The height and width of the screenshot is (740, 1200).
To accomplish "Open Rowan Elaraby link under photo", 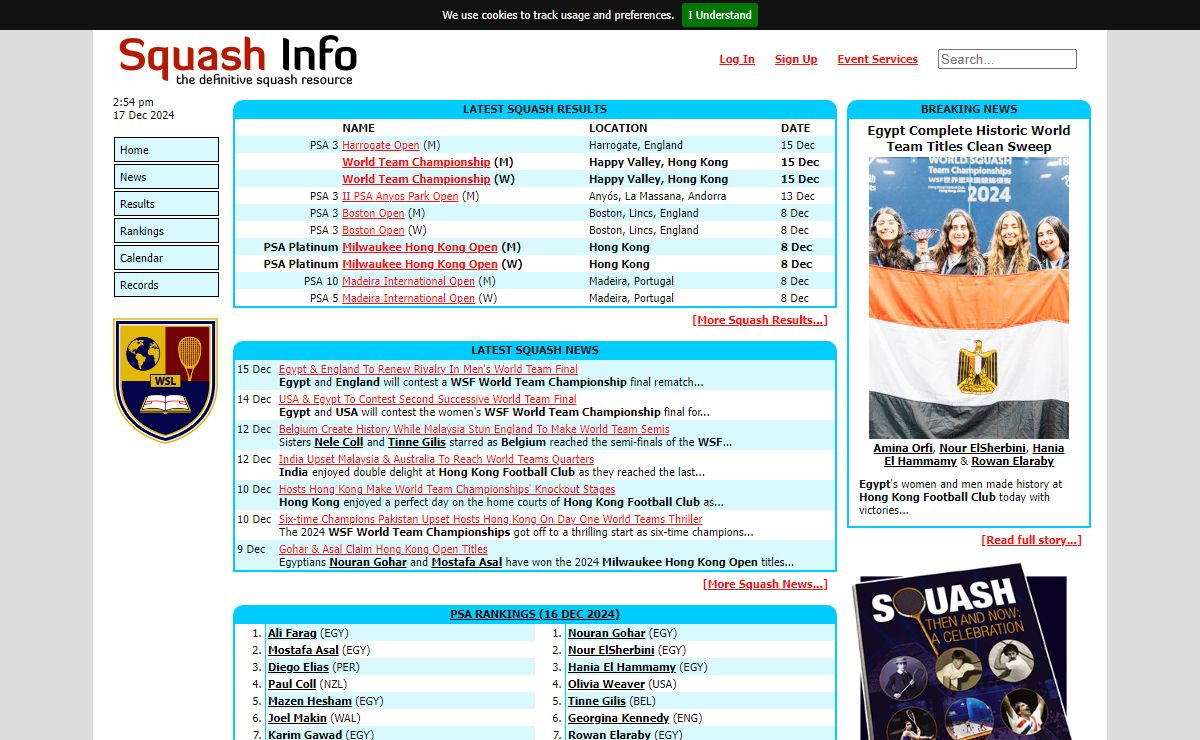I will [x=1013, y=461].
